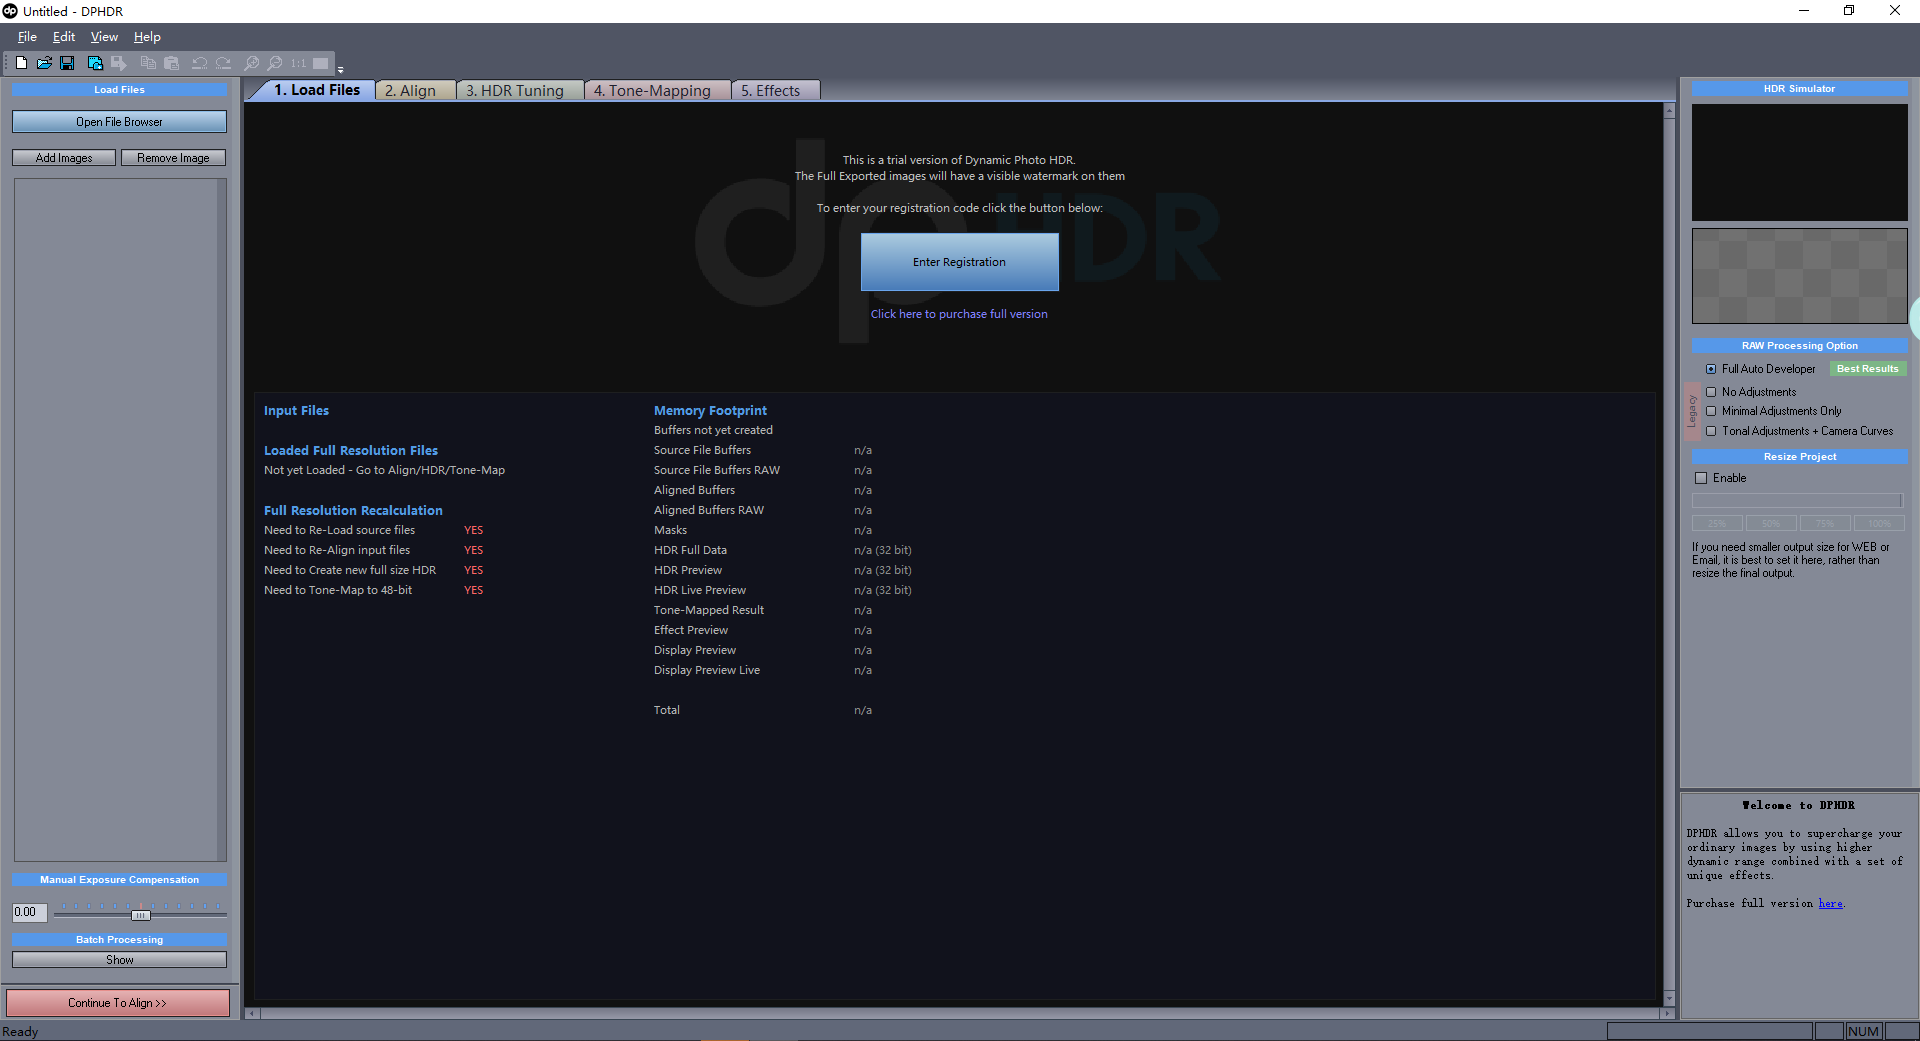The image size is (1920, 1041).
Task: Click the NUM indicator in status bar
Action: tap(1863, 1031)
